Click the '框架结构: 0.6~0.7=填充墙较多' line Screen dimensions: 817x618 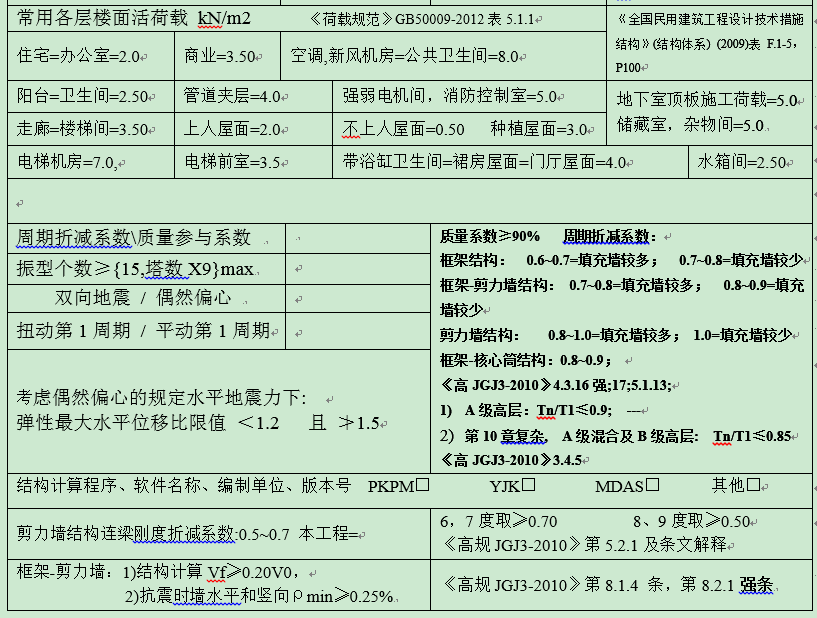[x=621, y=260]
